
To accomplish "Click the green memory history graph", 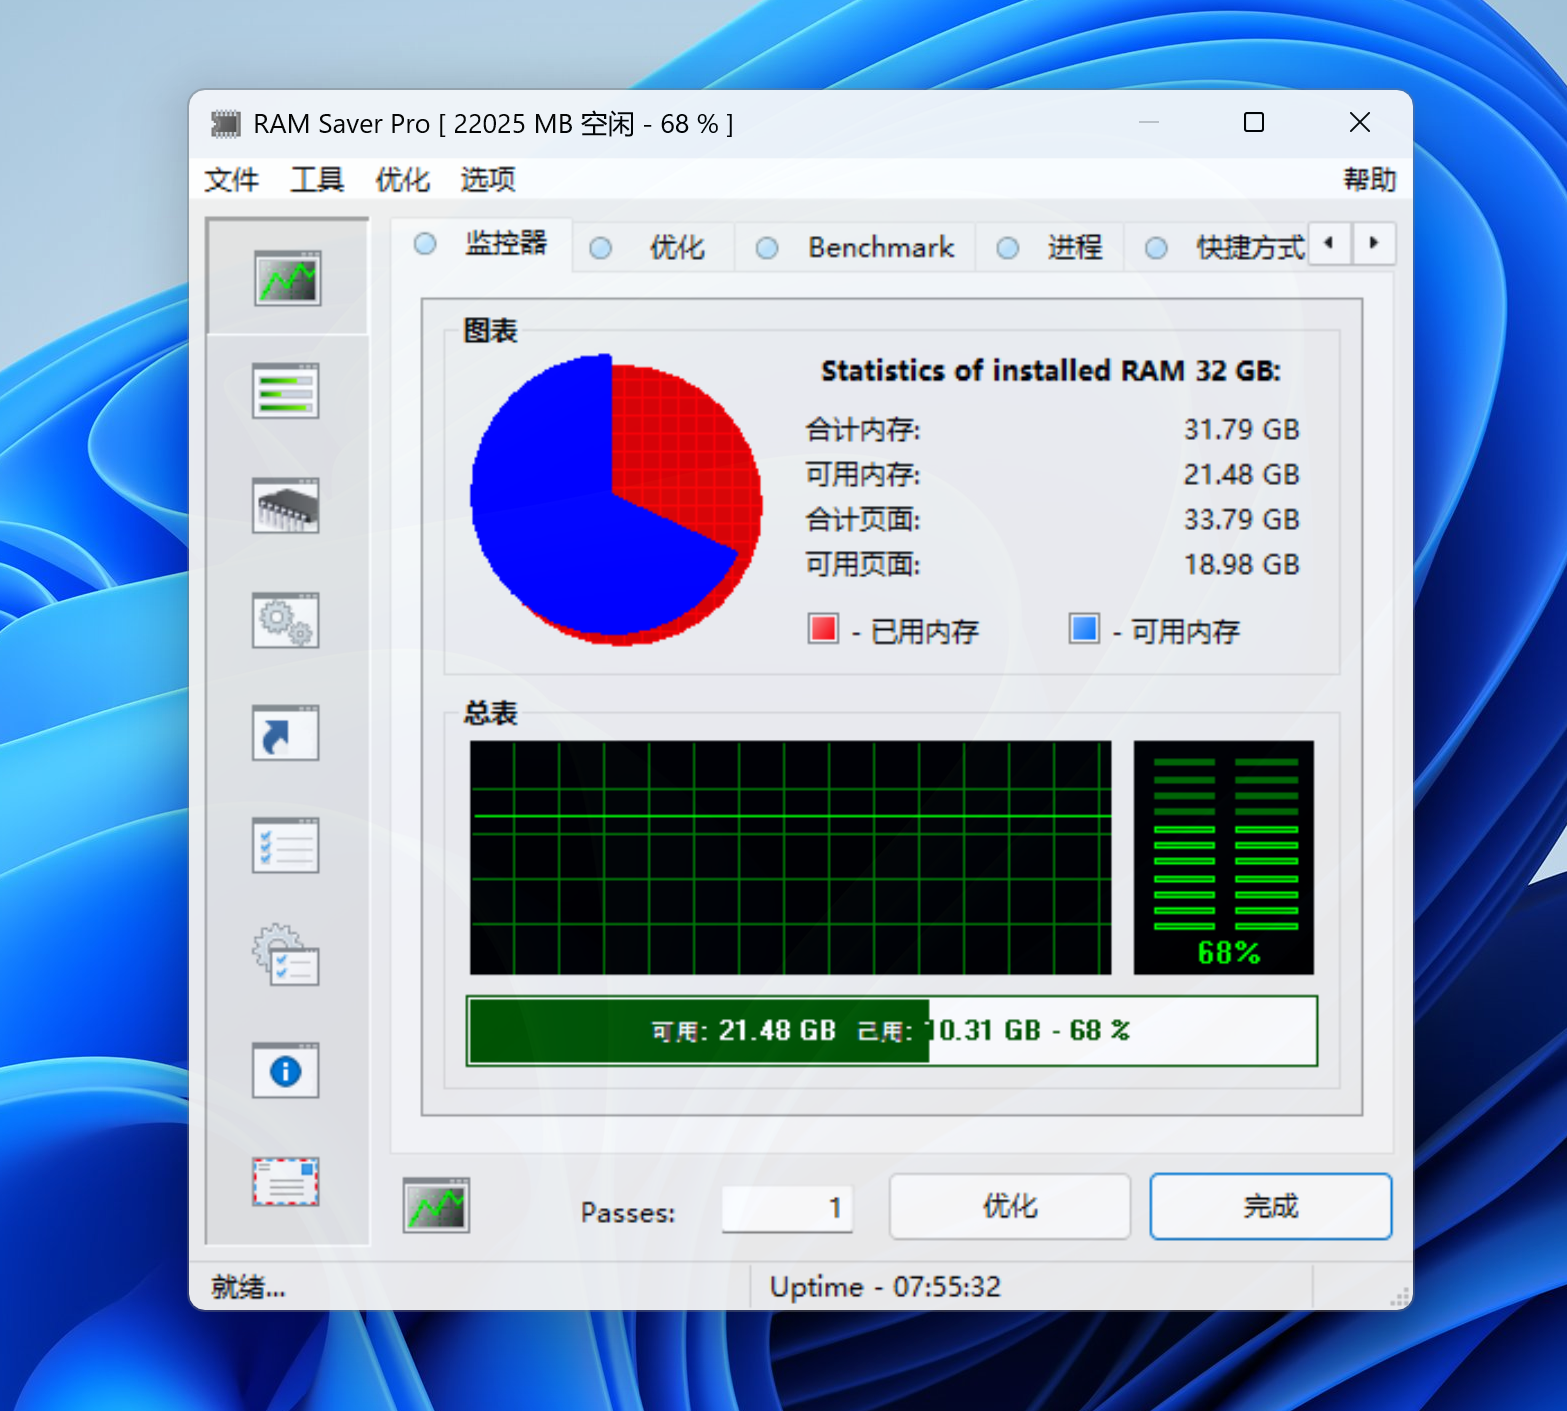I will [790, 858].
